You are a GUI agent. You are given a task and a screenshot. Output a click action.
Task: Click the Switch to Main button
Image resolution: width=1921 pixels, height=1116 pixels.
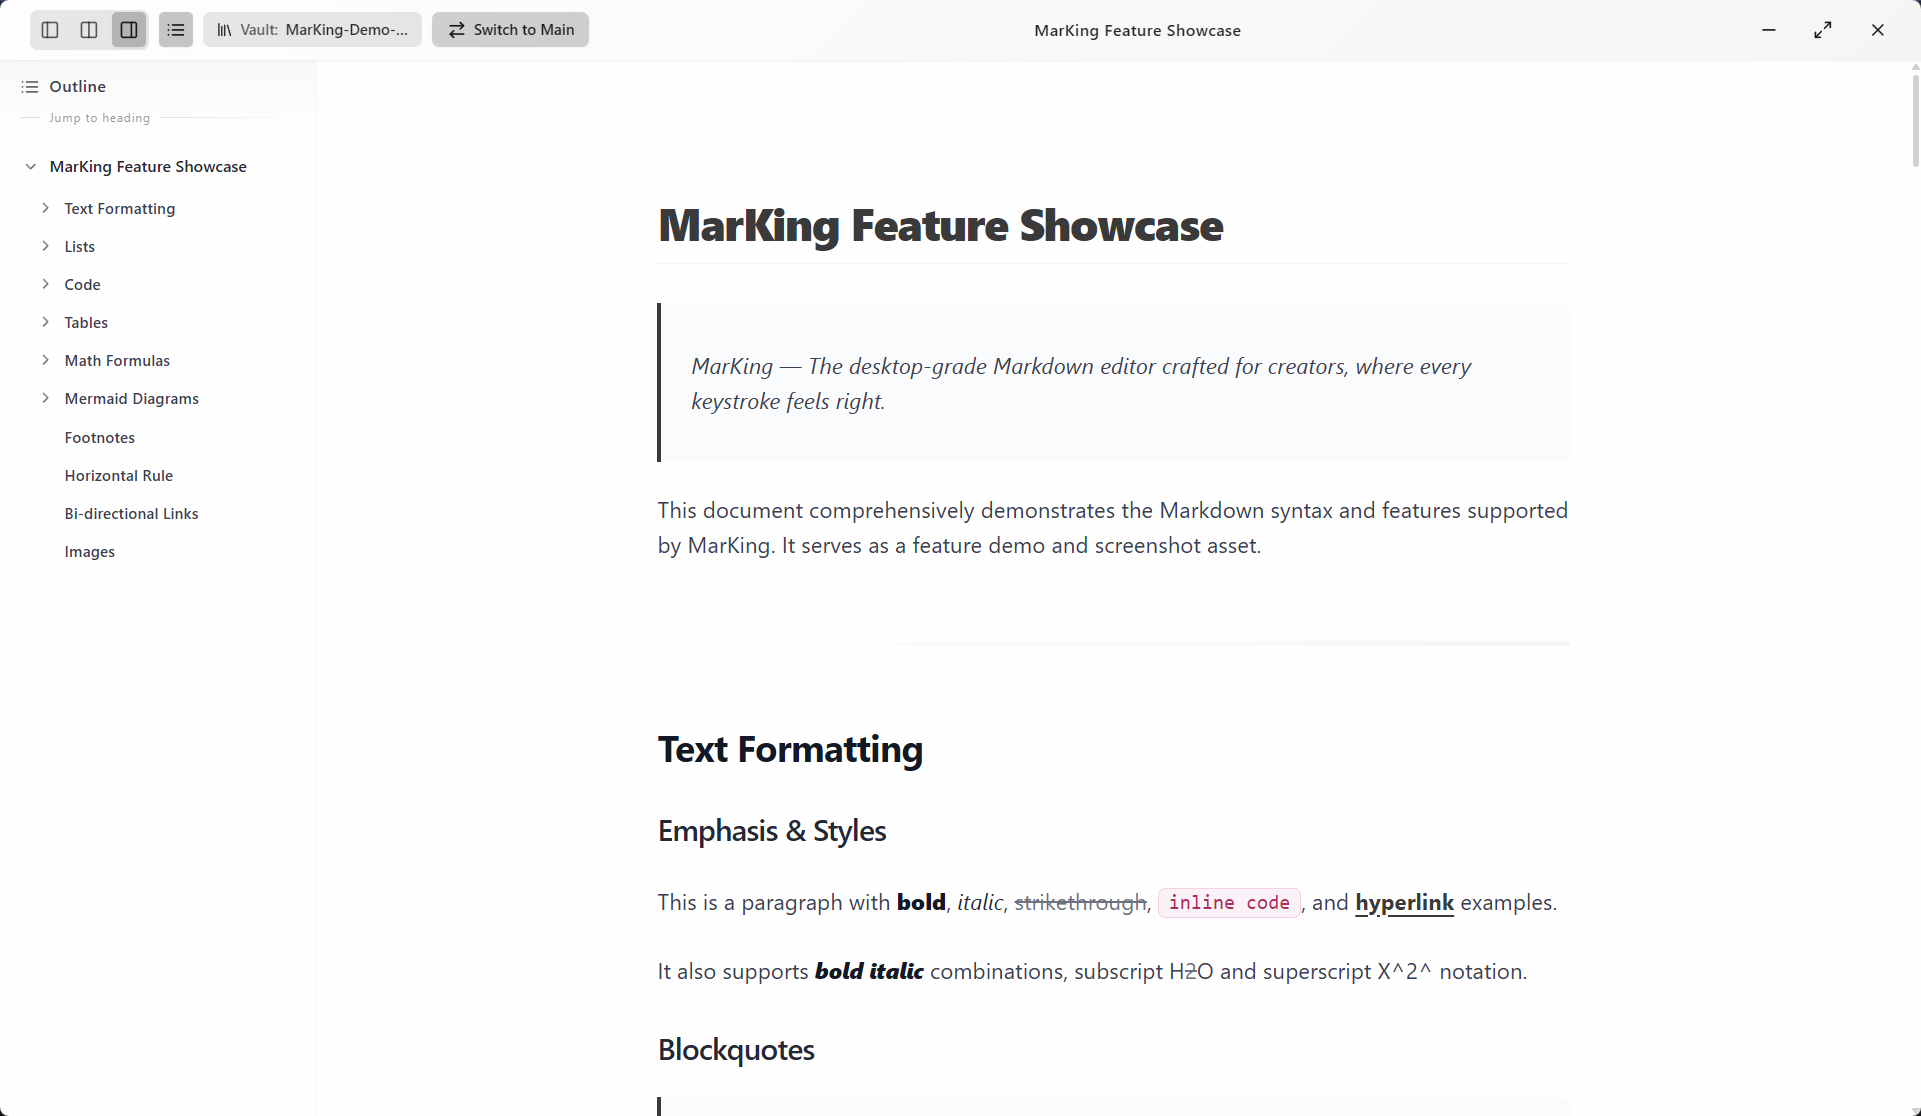510,30
